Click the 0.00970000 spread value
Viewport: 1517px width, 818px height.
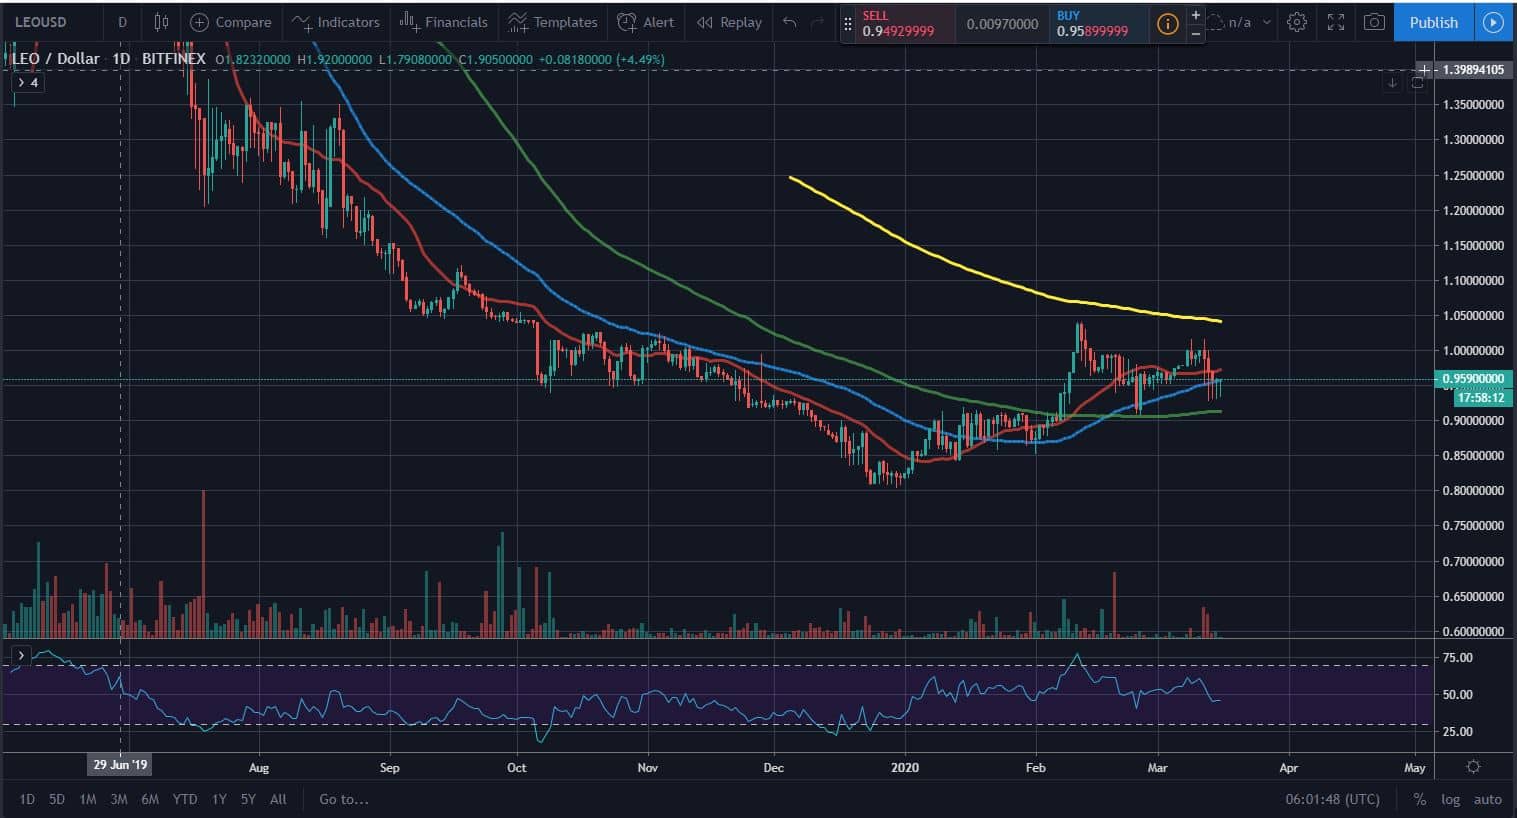(1002, 24)
